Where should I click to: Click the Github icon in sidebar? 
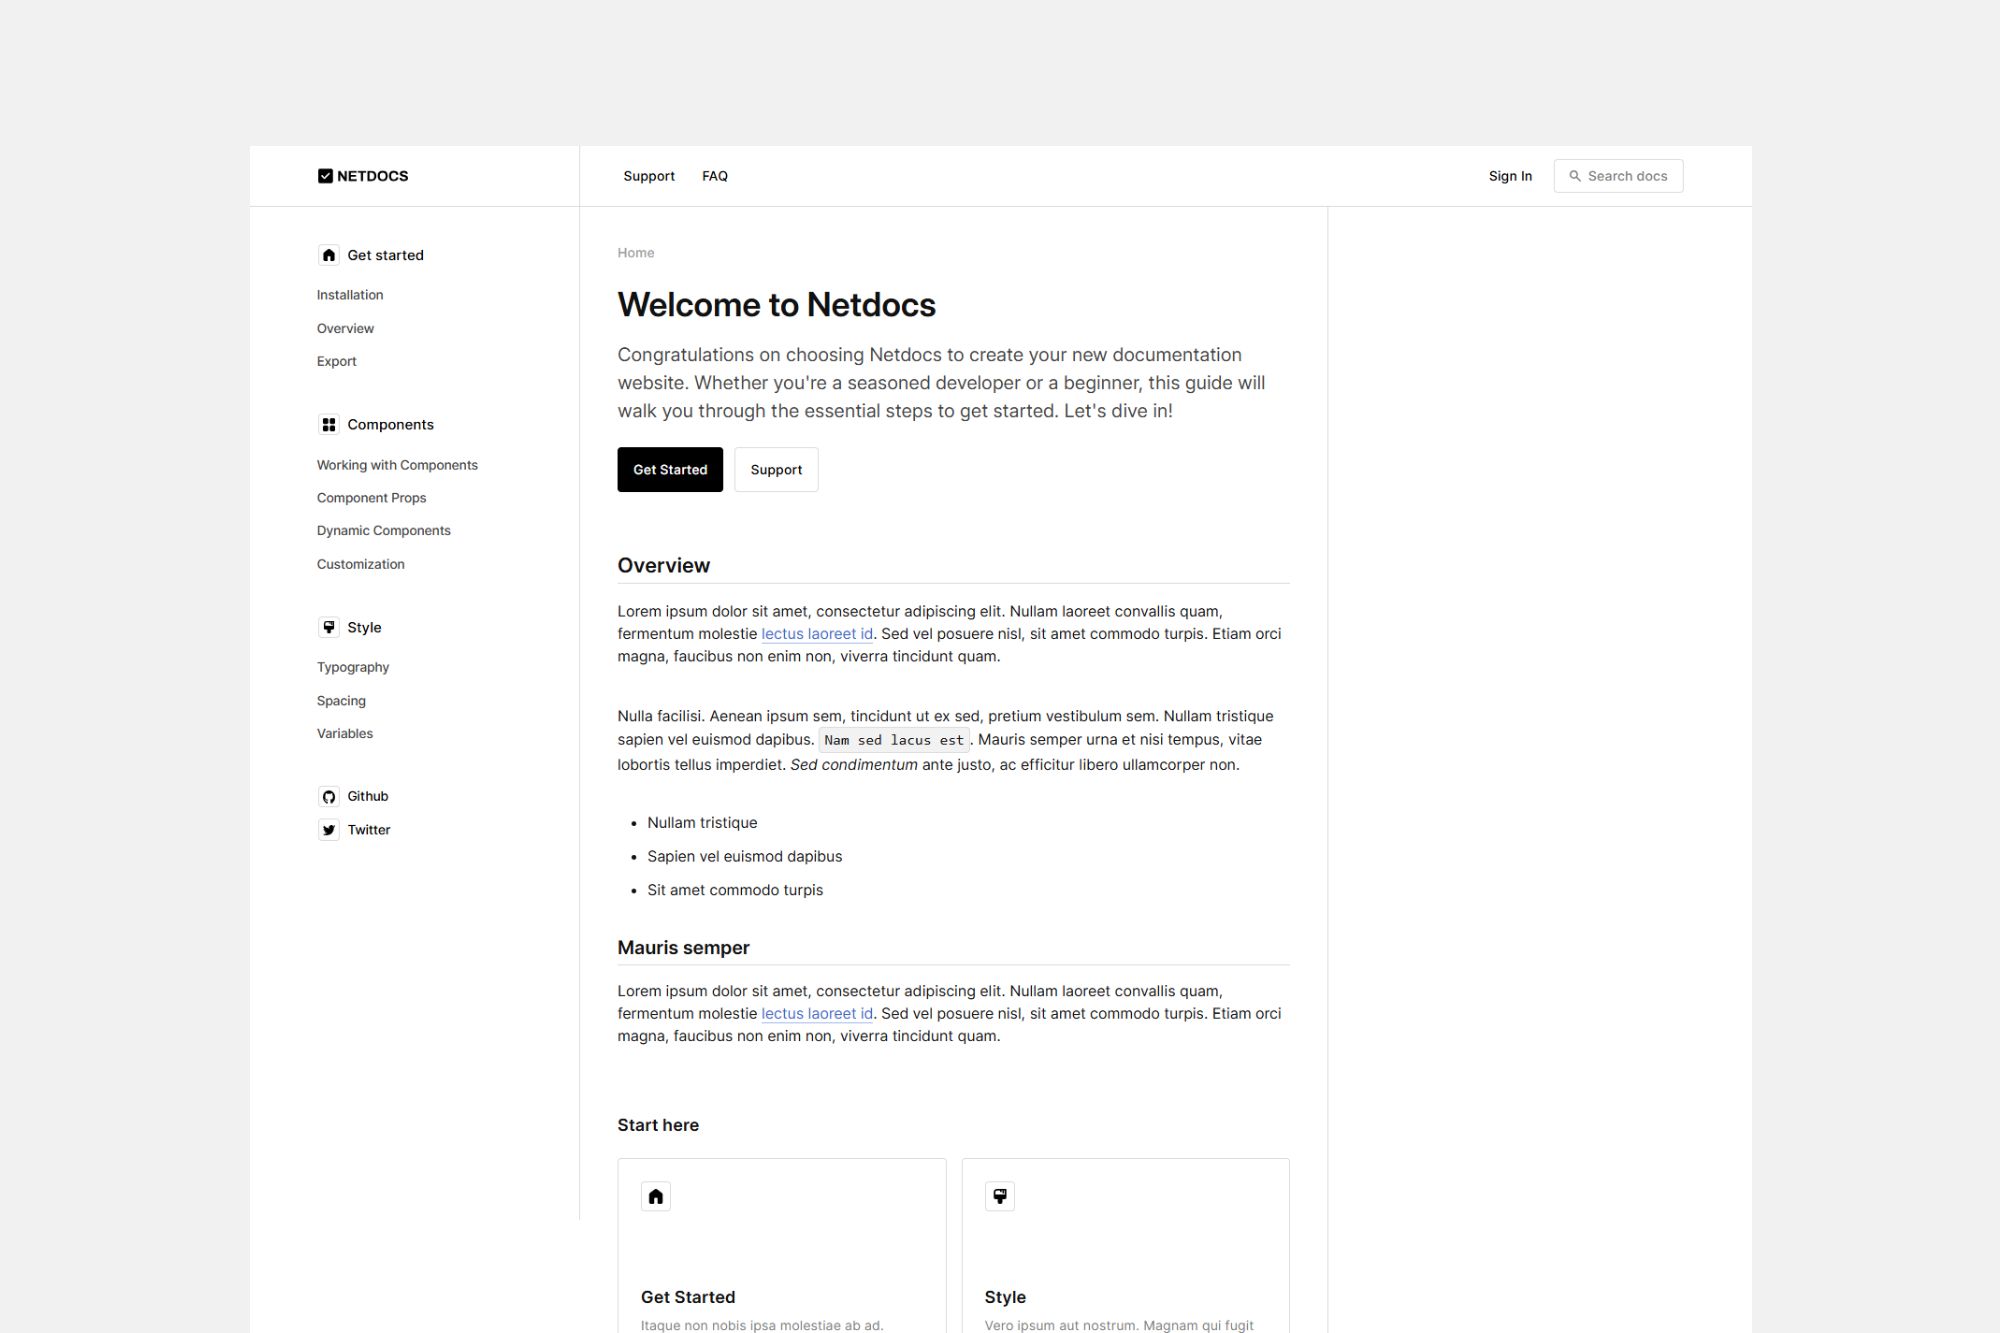coord(328,797)
